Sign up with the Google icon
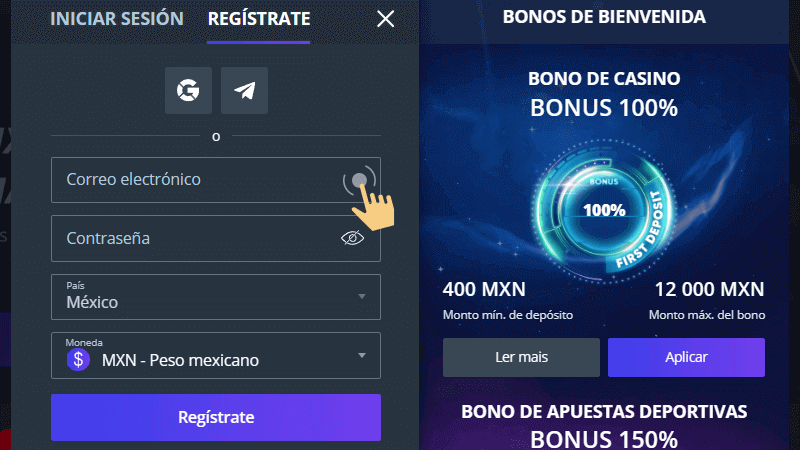800x450 pixels. (x=188, y=90)
